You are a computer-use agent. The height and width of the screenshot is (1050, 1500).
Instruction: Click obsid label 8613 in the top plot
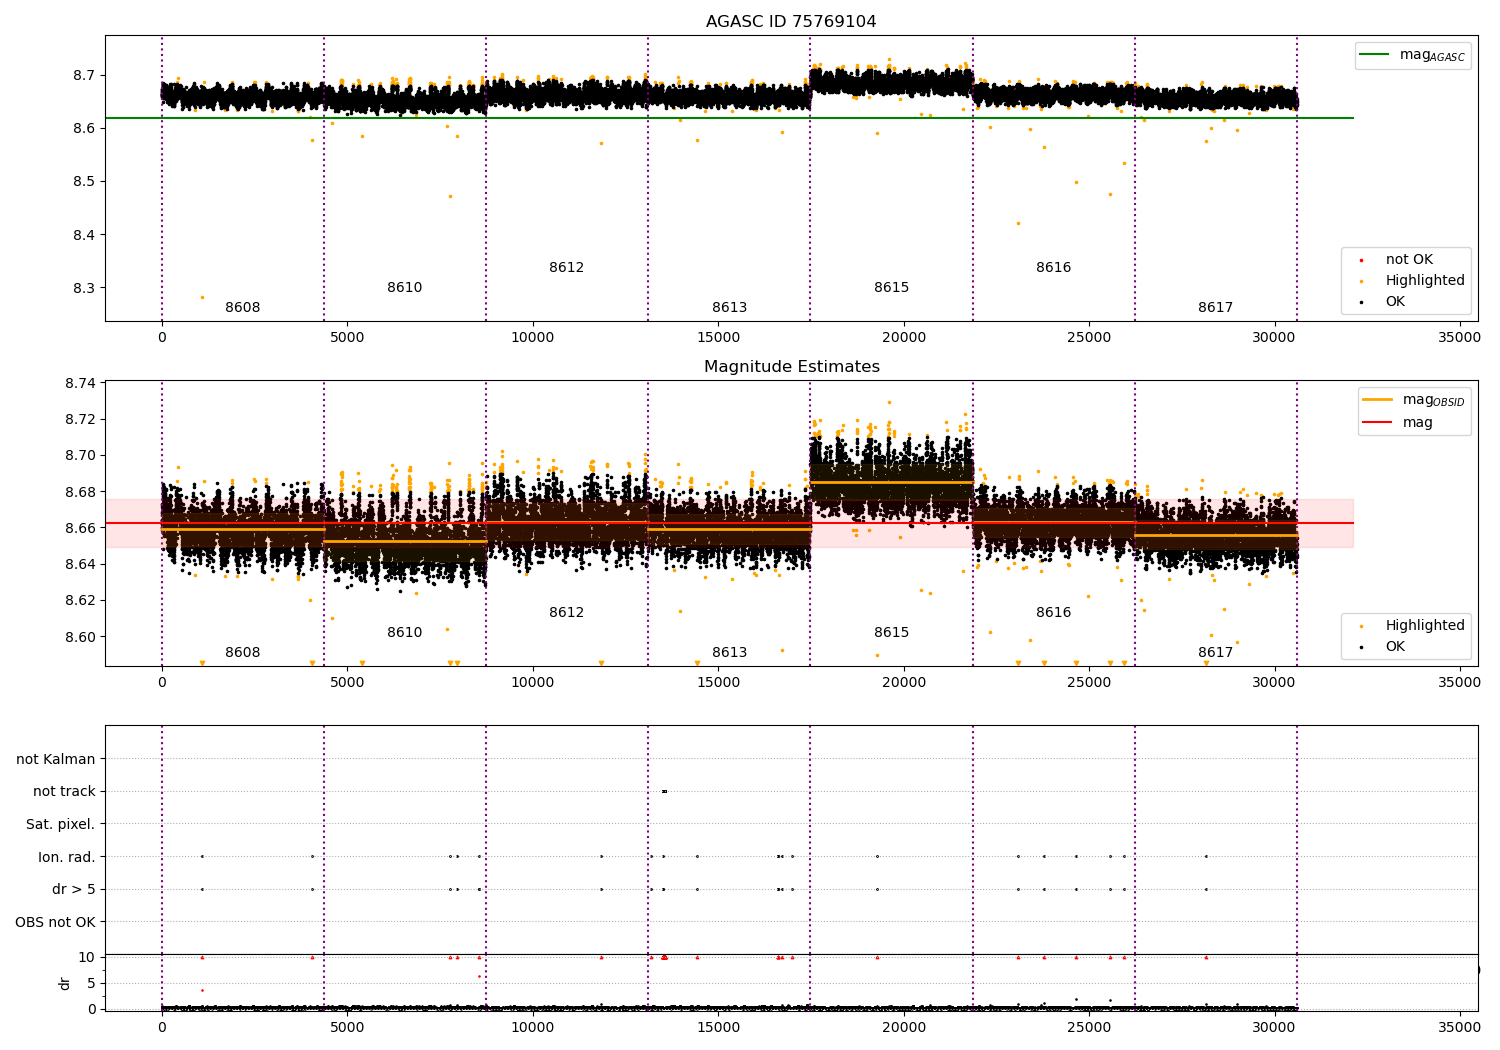730,308
